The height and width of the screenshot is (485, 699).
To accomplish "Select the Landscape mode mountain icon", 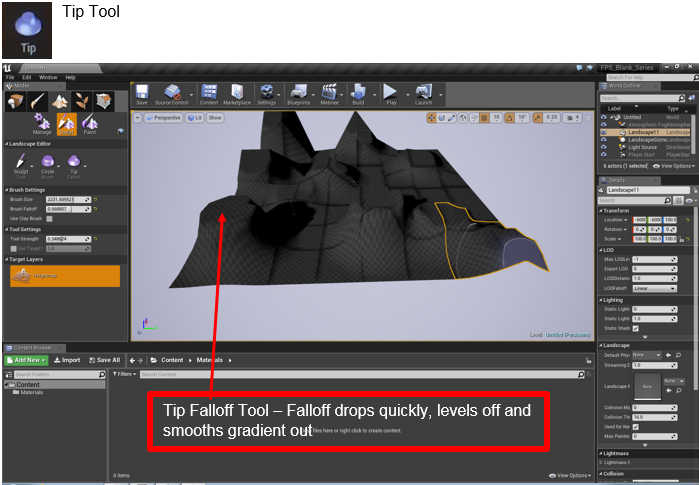I will coord(60,102).
